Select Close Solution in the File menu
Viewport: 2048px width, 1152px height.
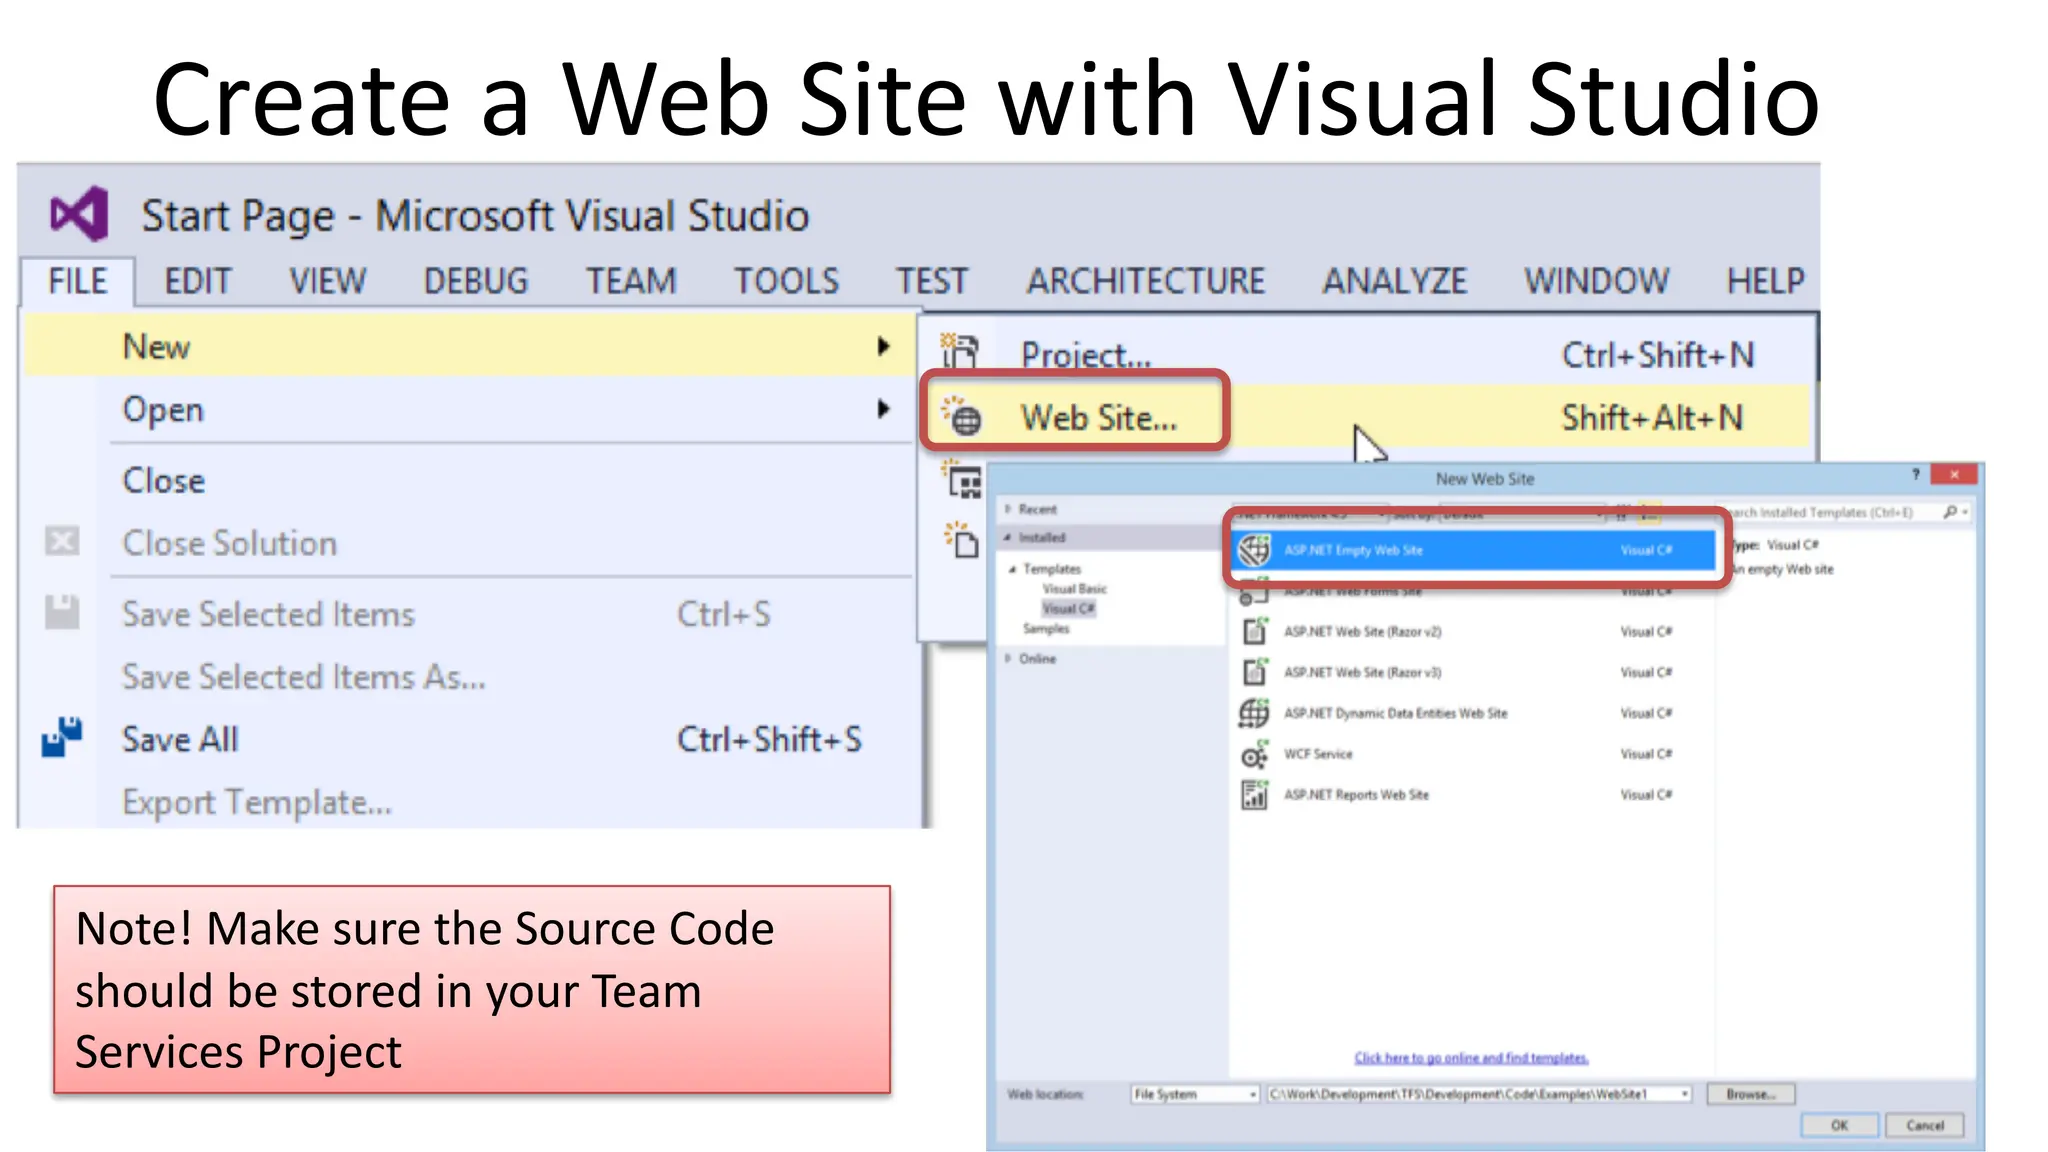[x=470, y=543]
